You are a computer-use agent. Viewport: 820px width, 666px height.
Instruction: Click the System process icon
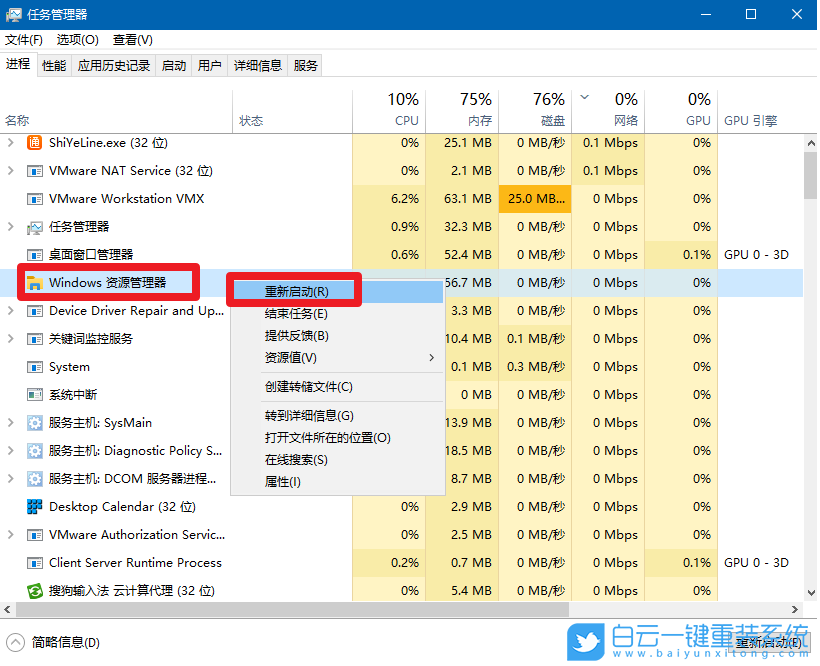click(x=33, y=367)
